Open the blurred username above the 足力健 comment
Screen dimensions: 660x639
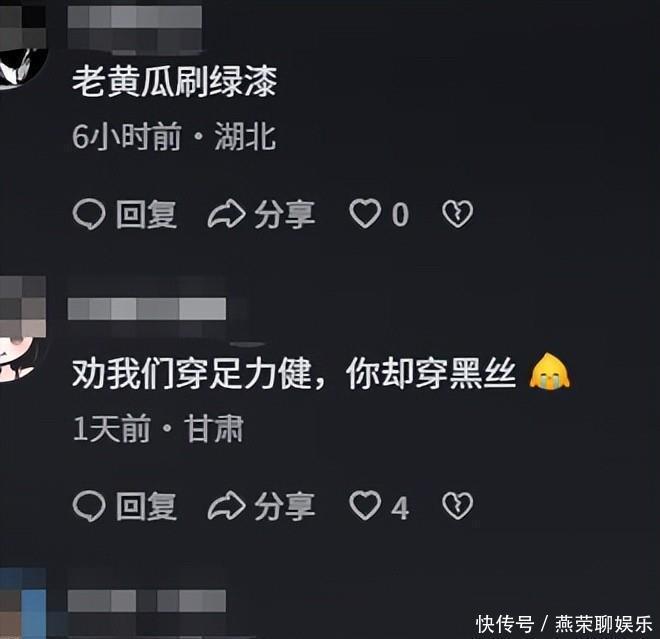pyautogui.click(x=147, y=309)
